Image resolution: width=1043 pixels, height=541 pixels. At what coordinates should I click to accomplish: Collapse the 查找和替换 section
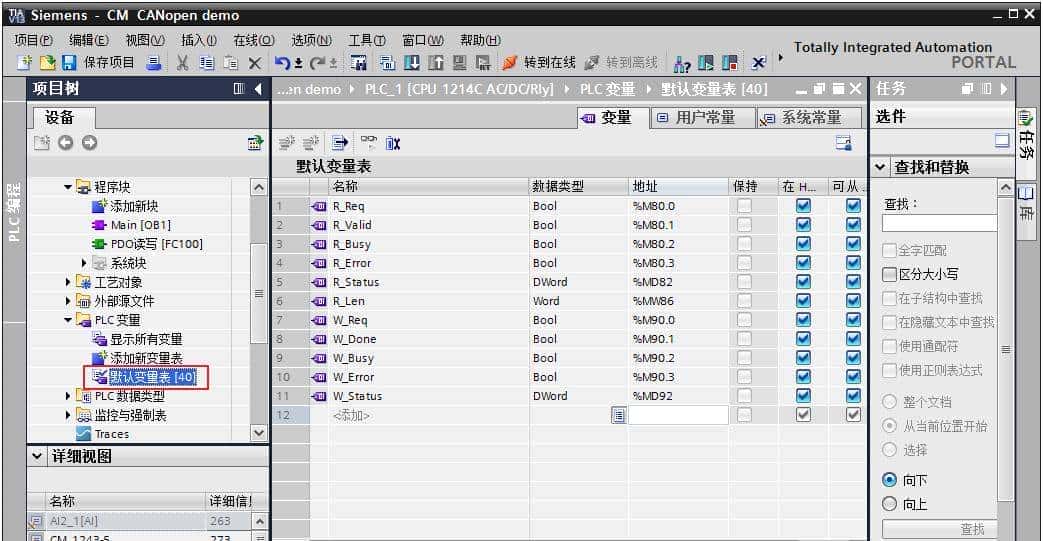point(880,167)
